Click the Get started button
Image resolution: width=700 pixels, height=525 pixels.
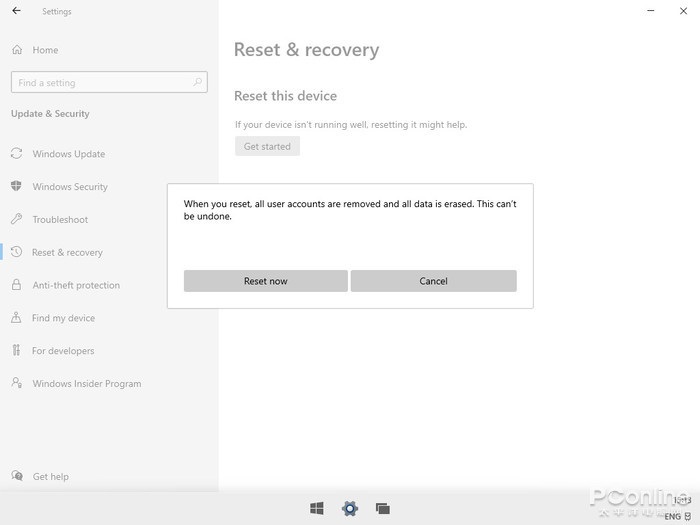(267, 146)
